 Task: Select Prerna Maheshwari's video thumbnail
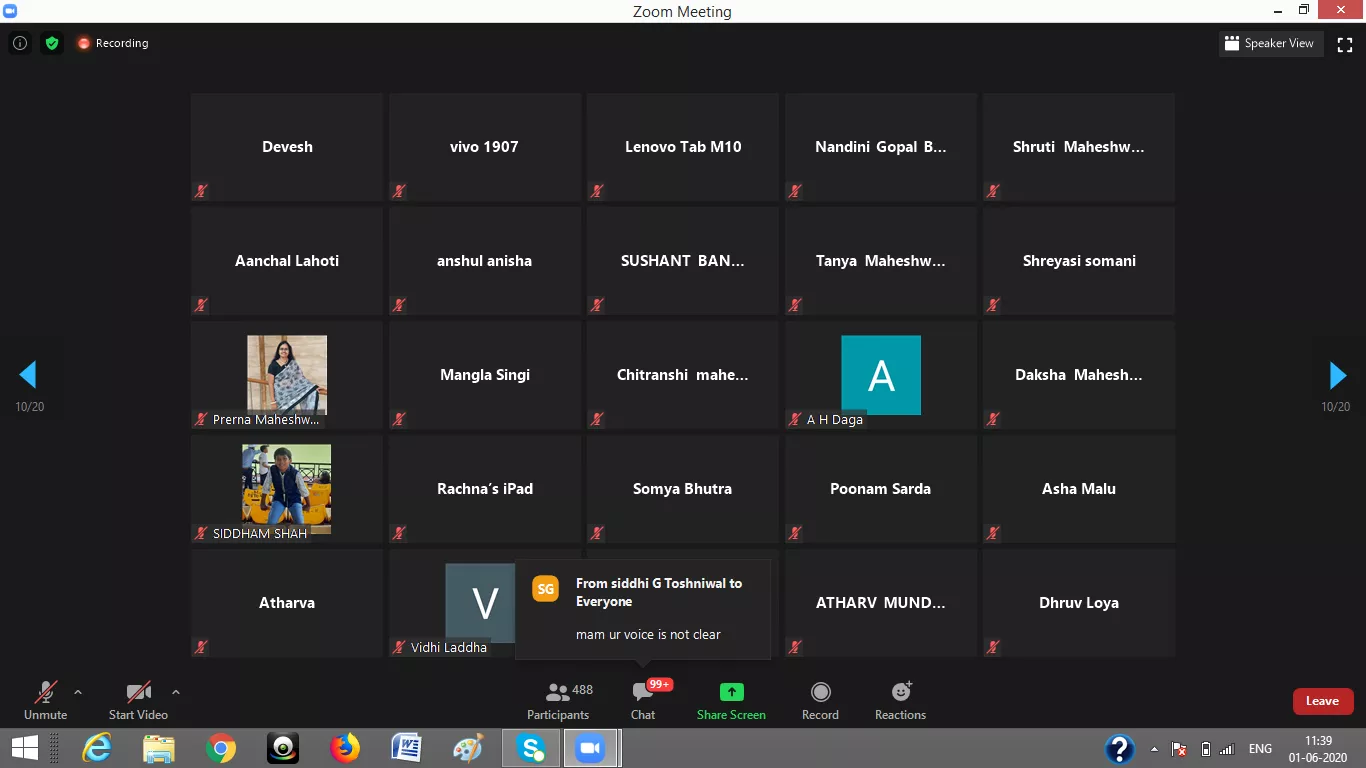[287, 374]
